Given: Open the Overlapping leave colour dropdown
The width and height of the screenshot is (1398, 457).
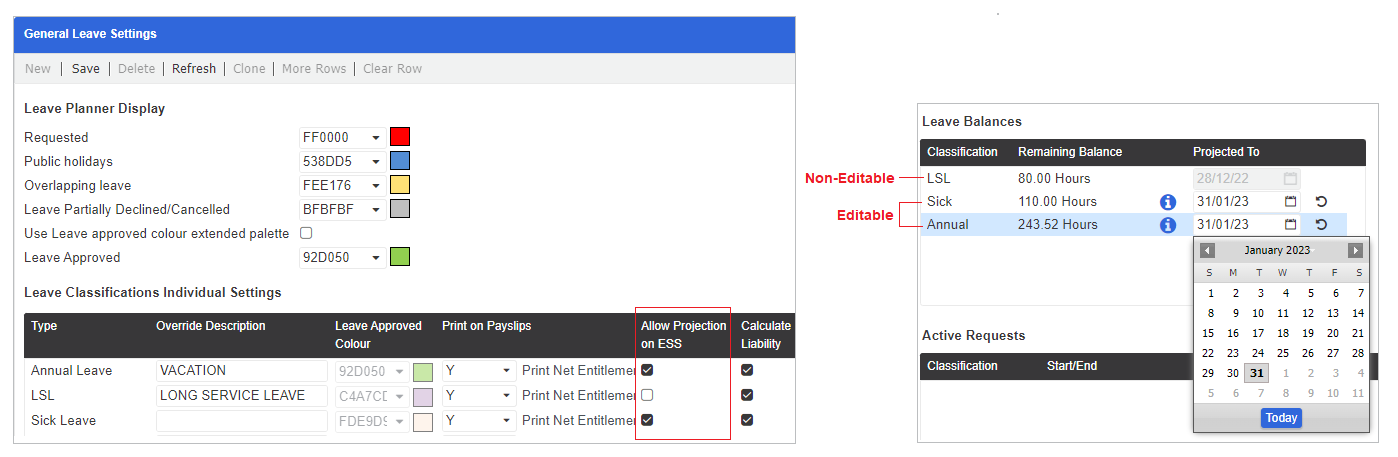Looking at the screenshot, I should [x=376, y=186].
